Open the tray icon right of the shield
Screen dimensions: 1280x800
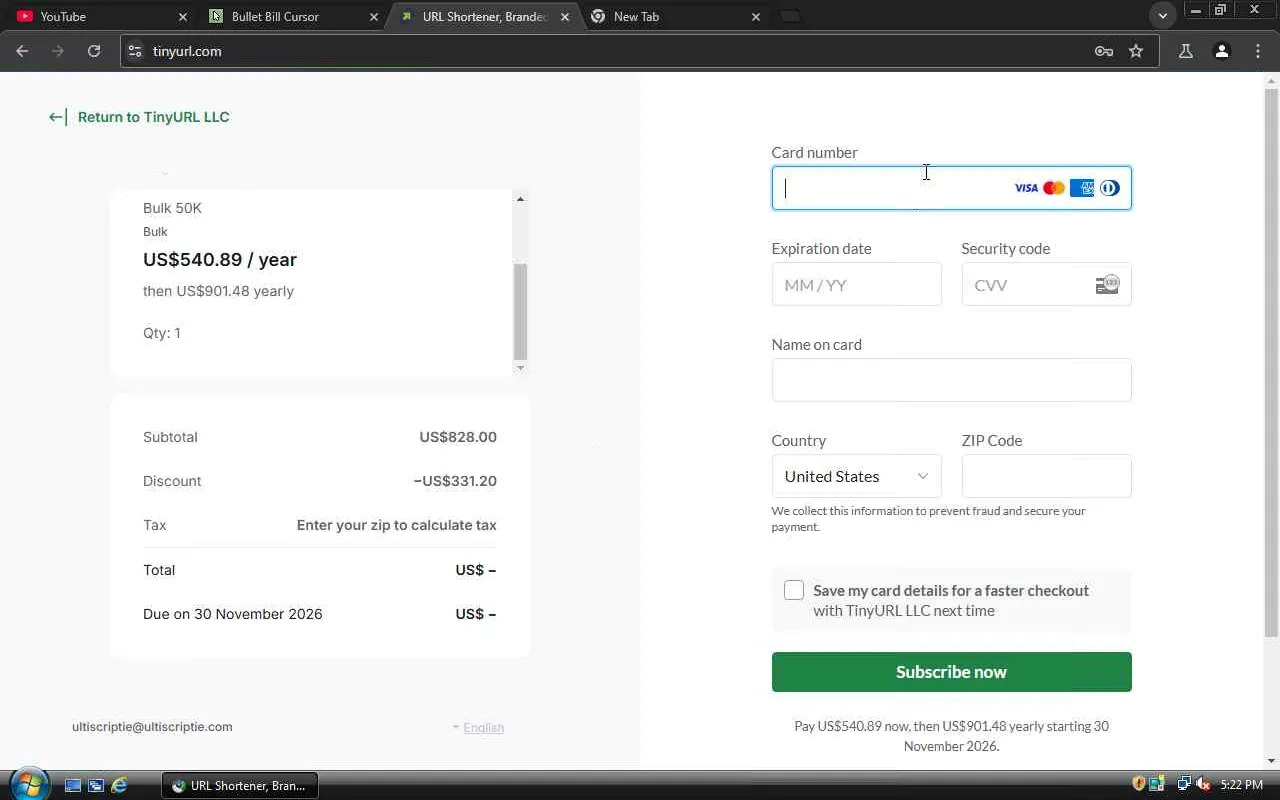click(x=1157, y=785)
